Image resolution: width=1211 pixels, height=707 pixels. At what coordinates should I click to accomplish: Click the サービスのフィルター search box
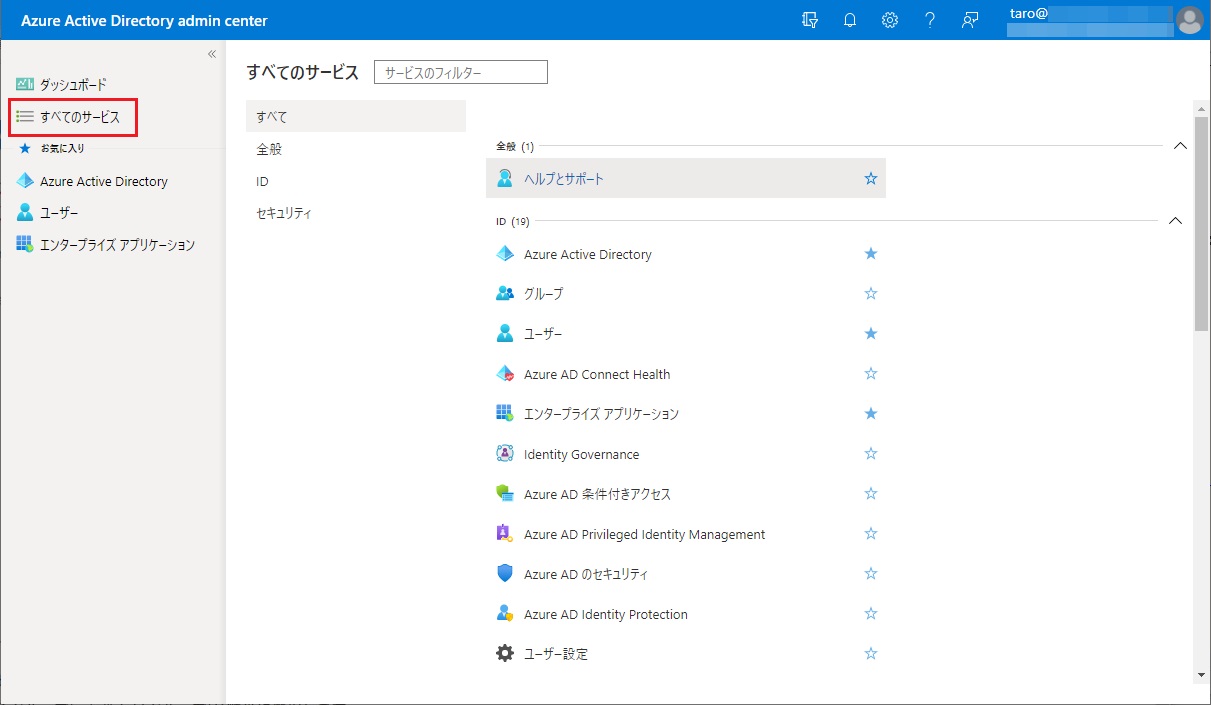click(460, 72)
